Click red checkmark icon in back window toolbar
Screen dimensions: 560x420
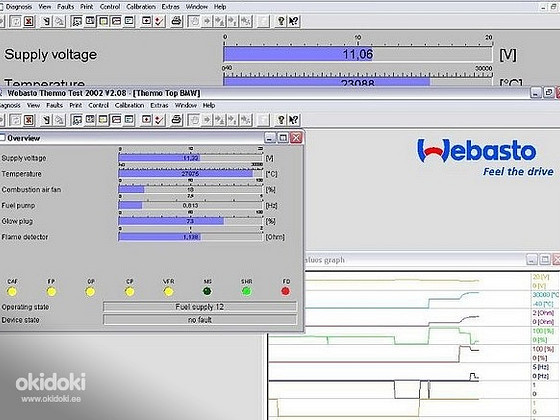click(x=159, y=21)
